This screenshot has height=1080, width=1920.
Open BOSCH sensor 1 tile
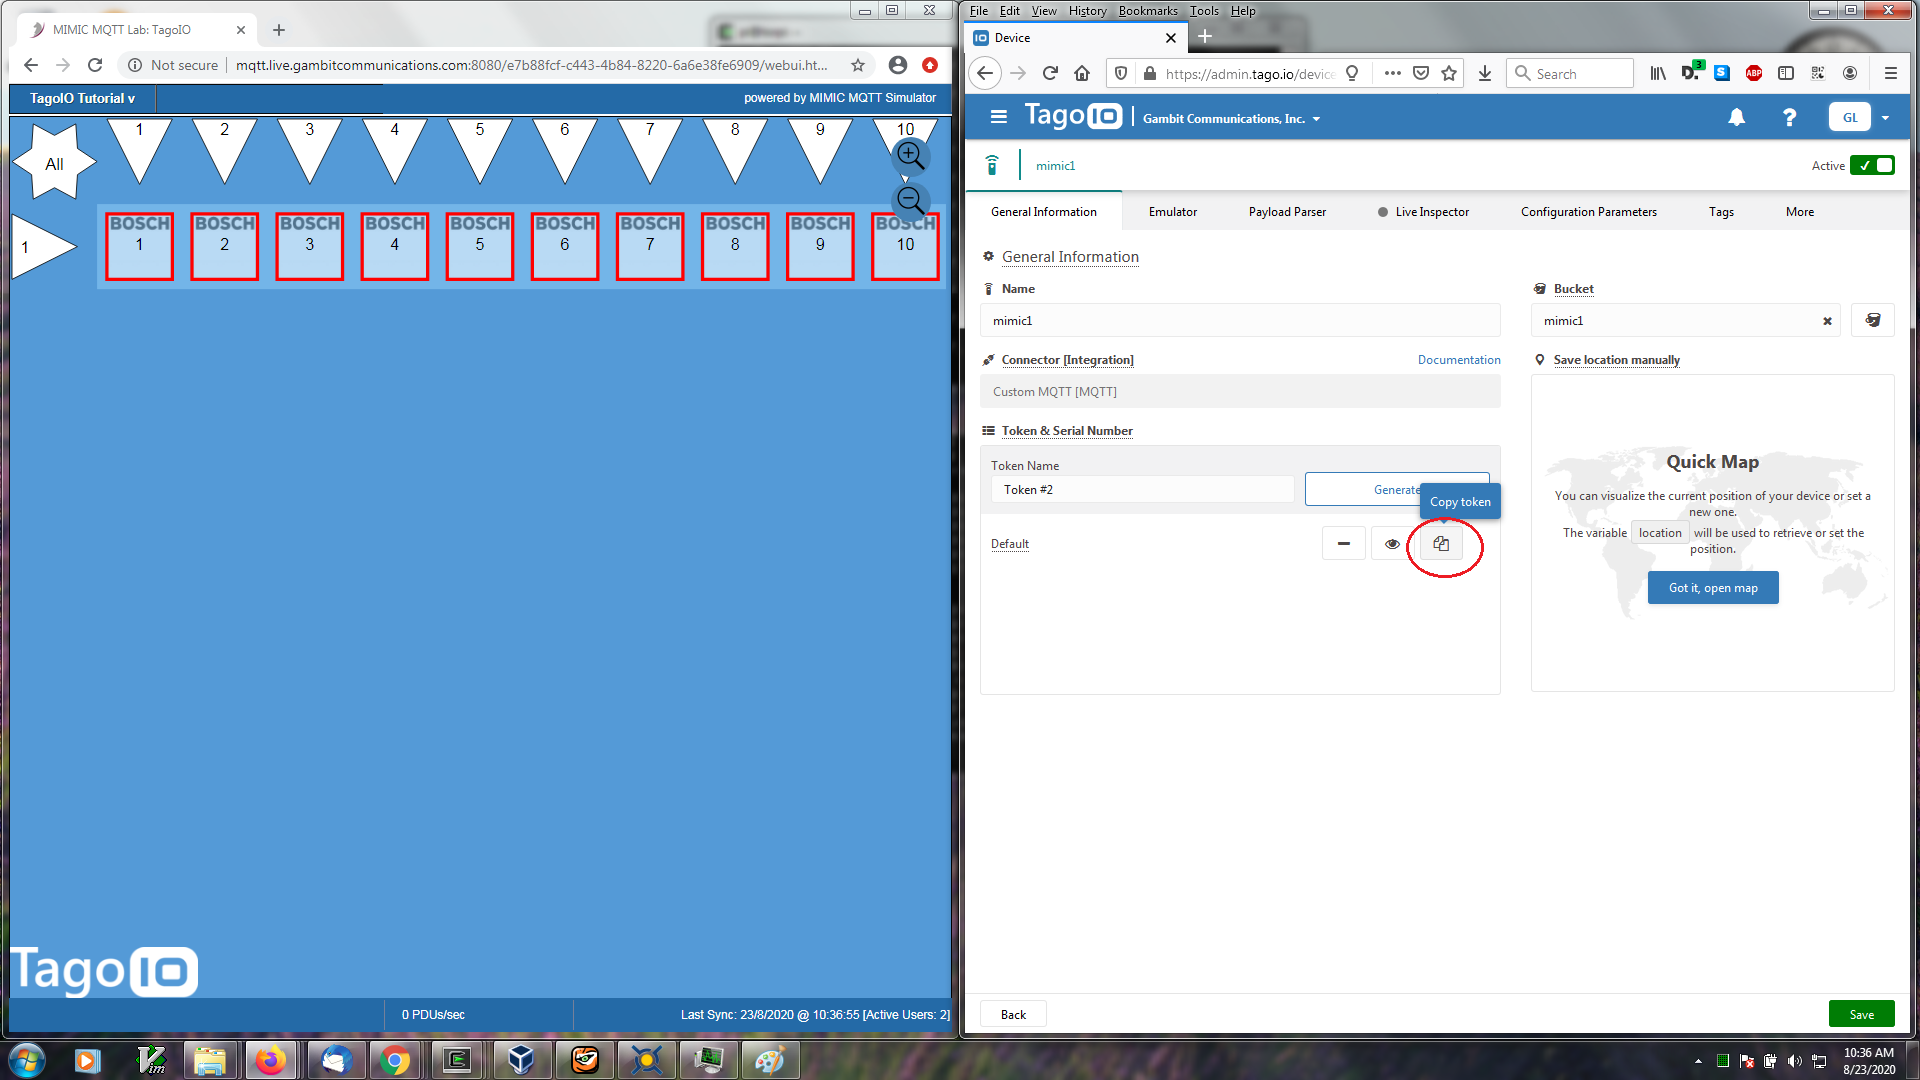coord(139,246)
